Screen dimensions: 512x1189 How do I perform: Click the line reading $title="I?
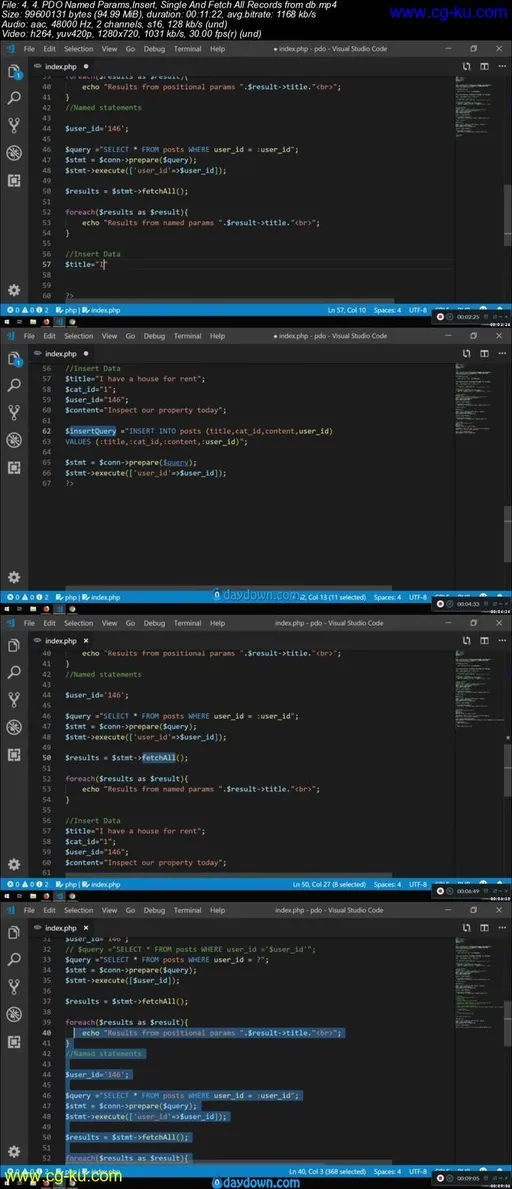(x=86, y=264)
